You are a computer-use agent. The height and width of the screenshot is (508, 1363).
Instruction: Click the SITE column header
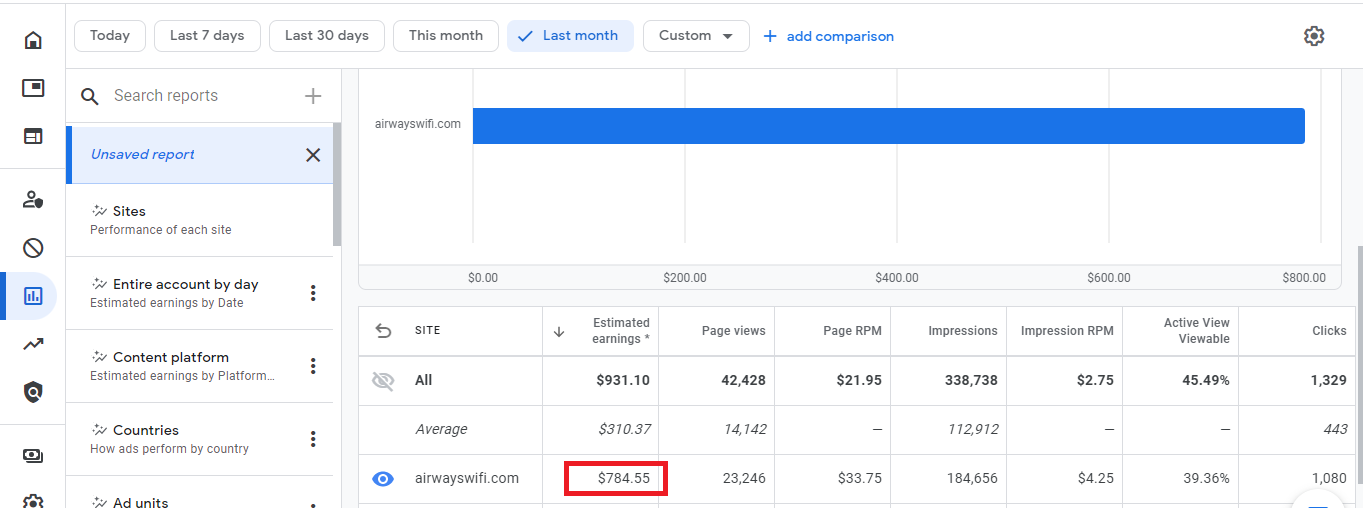point(428,331)
